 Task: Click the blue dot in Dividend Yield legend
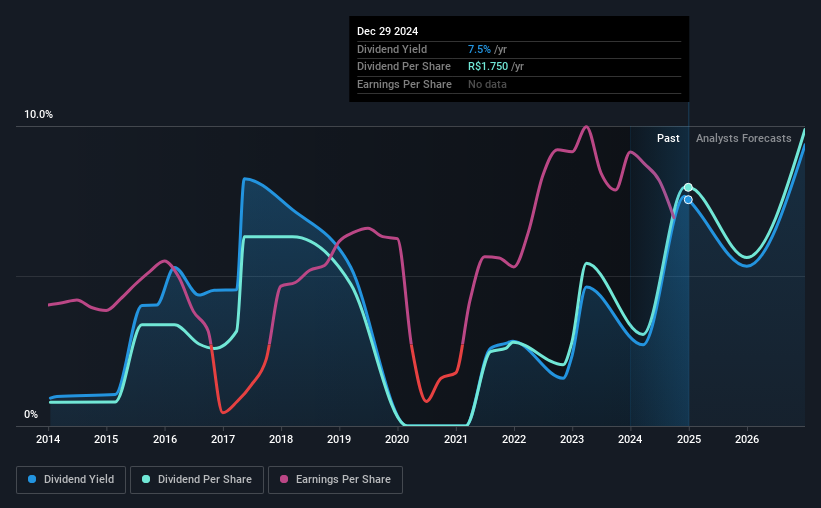[32, 479]
